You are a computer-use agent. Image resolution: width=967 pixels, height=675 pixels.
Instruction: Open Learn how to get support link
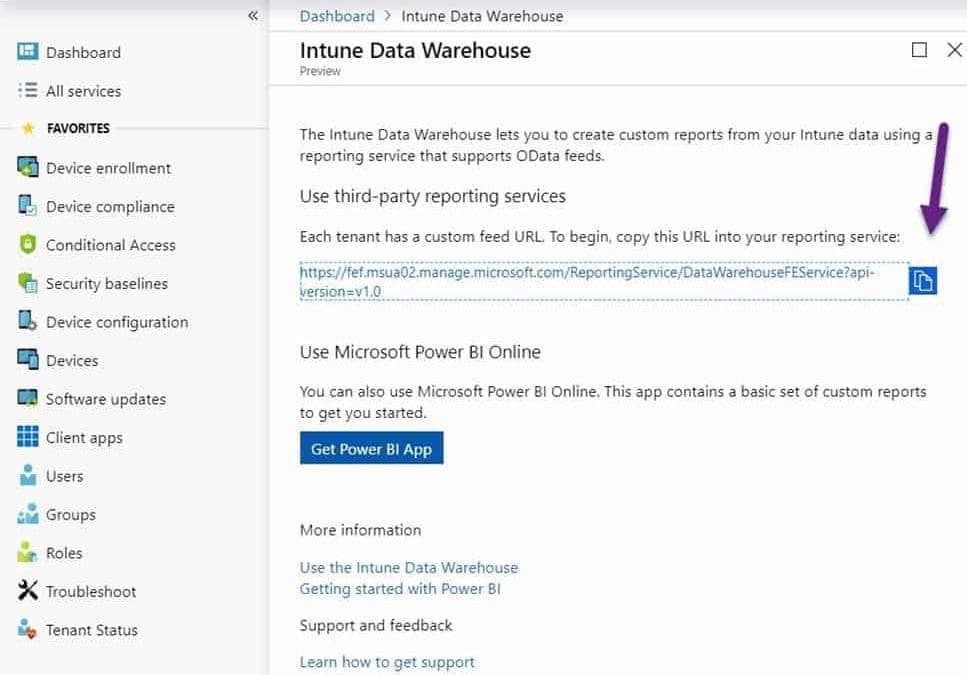pyautogui.click(x=387, y=662)
